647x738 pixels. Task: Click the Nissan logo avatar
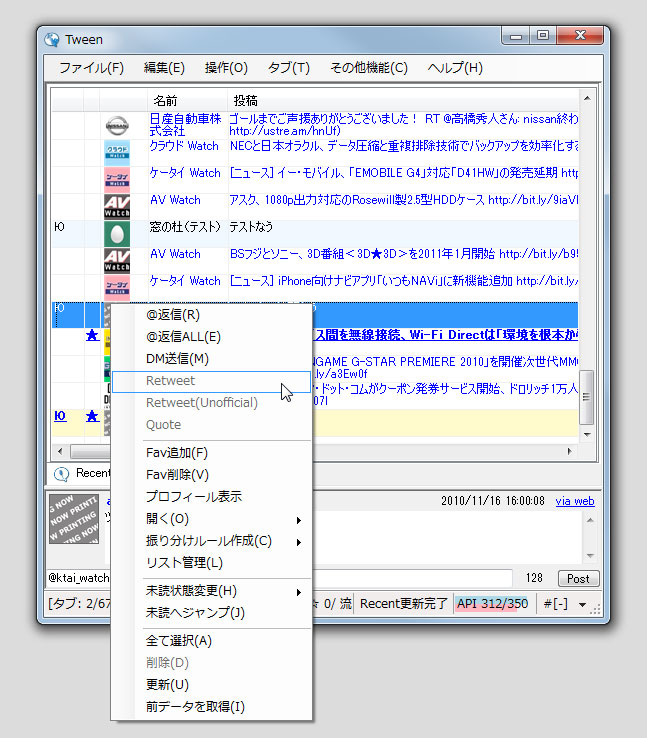pos(117,126)
